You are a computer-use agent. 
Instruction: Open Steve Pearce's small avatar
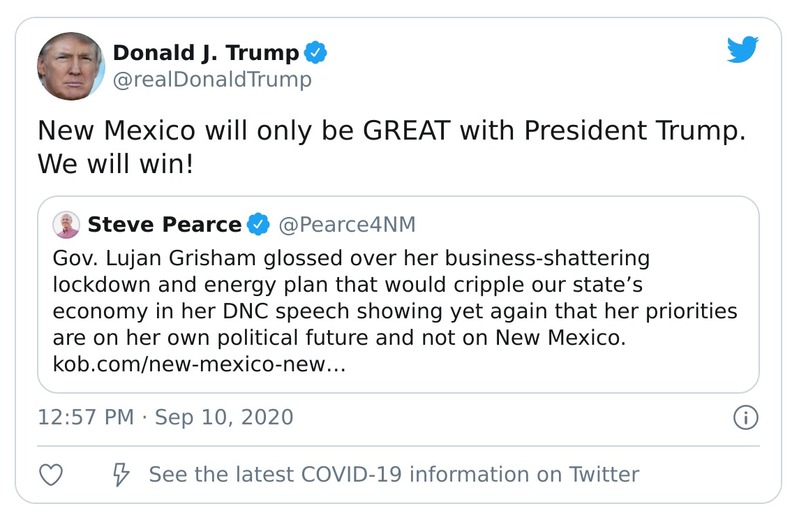67,224
